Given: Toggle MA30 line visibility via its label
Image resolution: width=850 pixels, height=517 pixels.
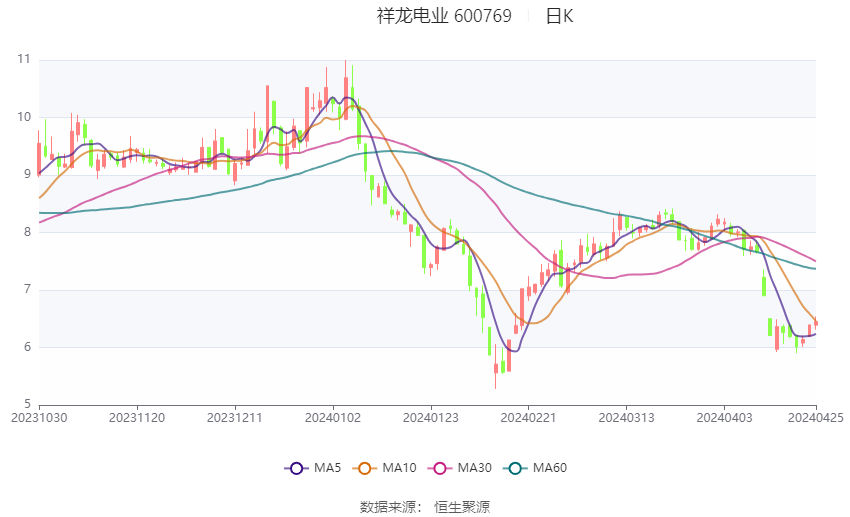Looking at the screenshot, I should pos(470,467).
